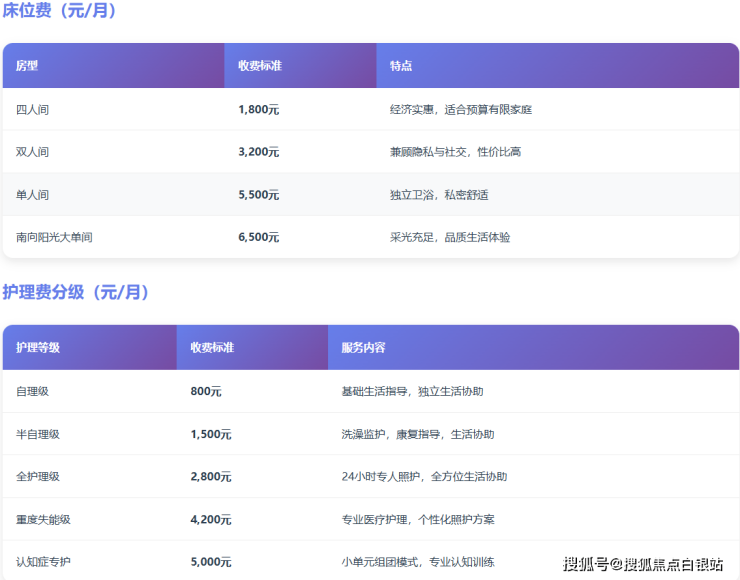Choose the 双人间 row label
Viewport: 740px width, 580px height.
(x=33, y=152)
